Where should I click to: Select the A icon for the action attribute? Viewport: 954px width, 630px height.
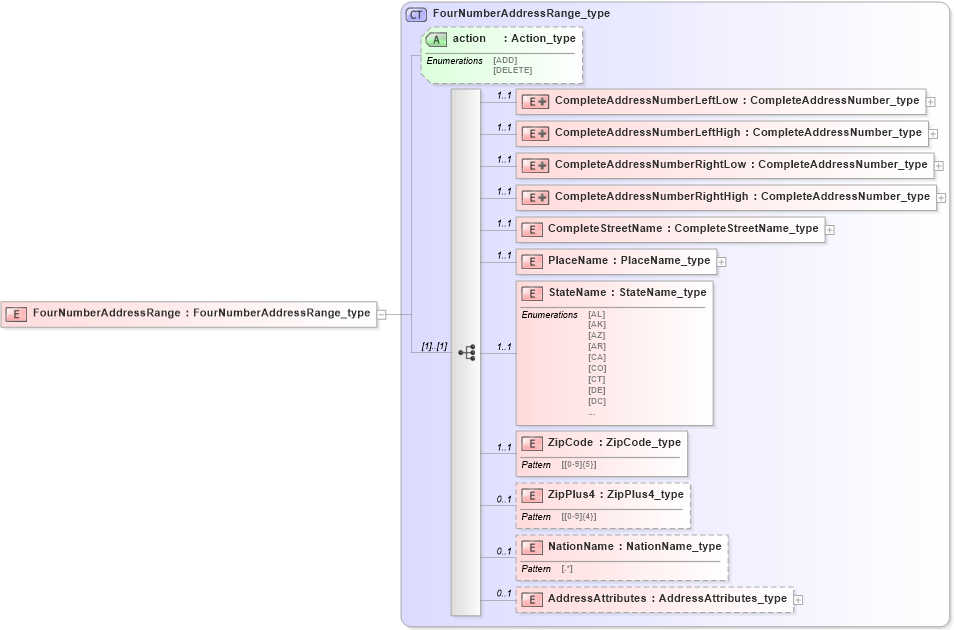(x=435, y=39)
